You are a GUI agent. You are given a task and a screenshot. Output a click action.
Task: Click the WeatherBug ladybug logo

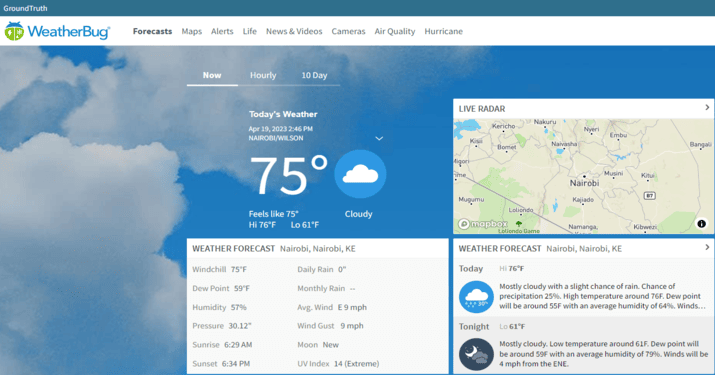(14, 31)
